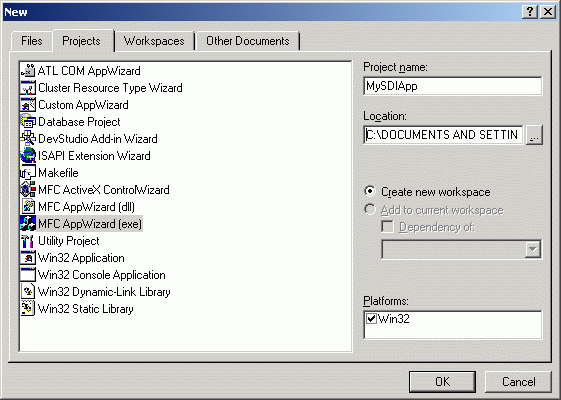Confirm with the OK button
561x400 pixels.
coord(443,382)
